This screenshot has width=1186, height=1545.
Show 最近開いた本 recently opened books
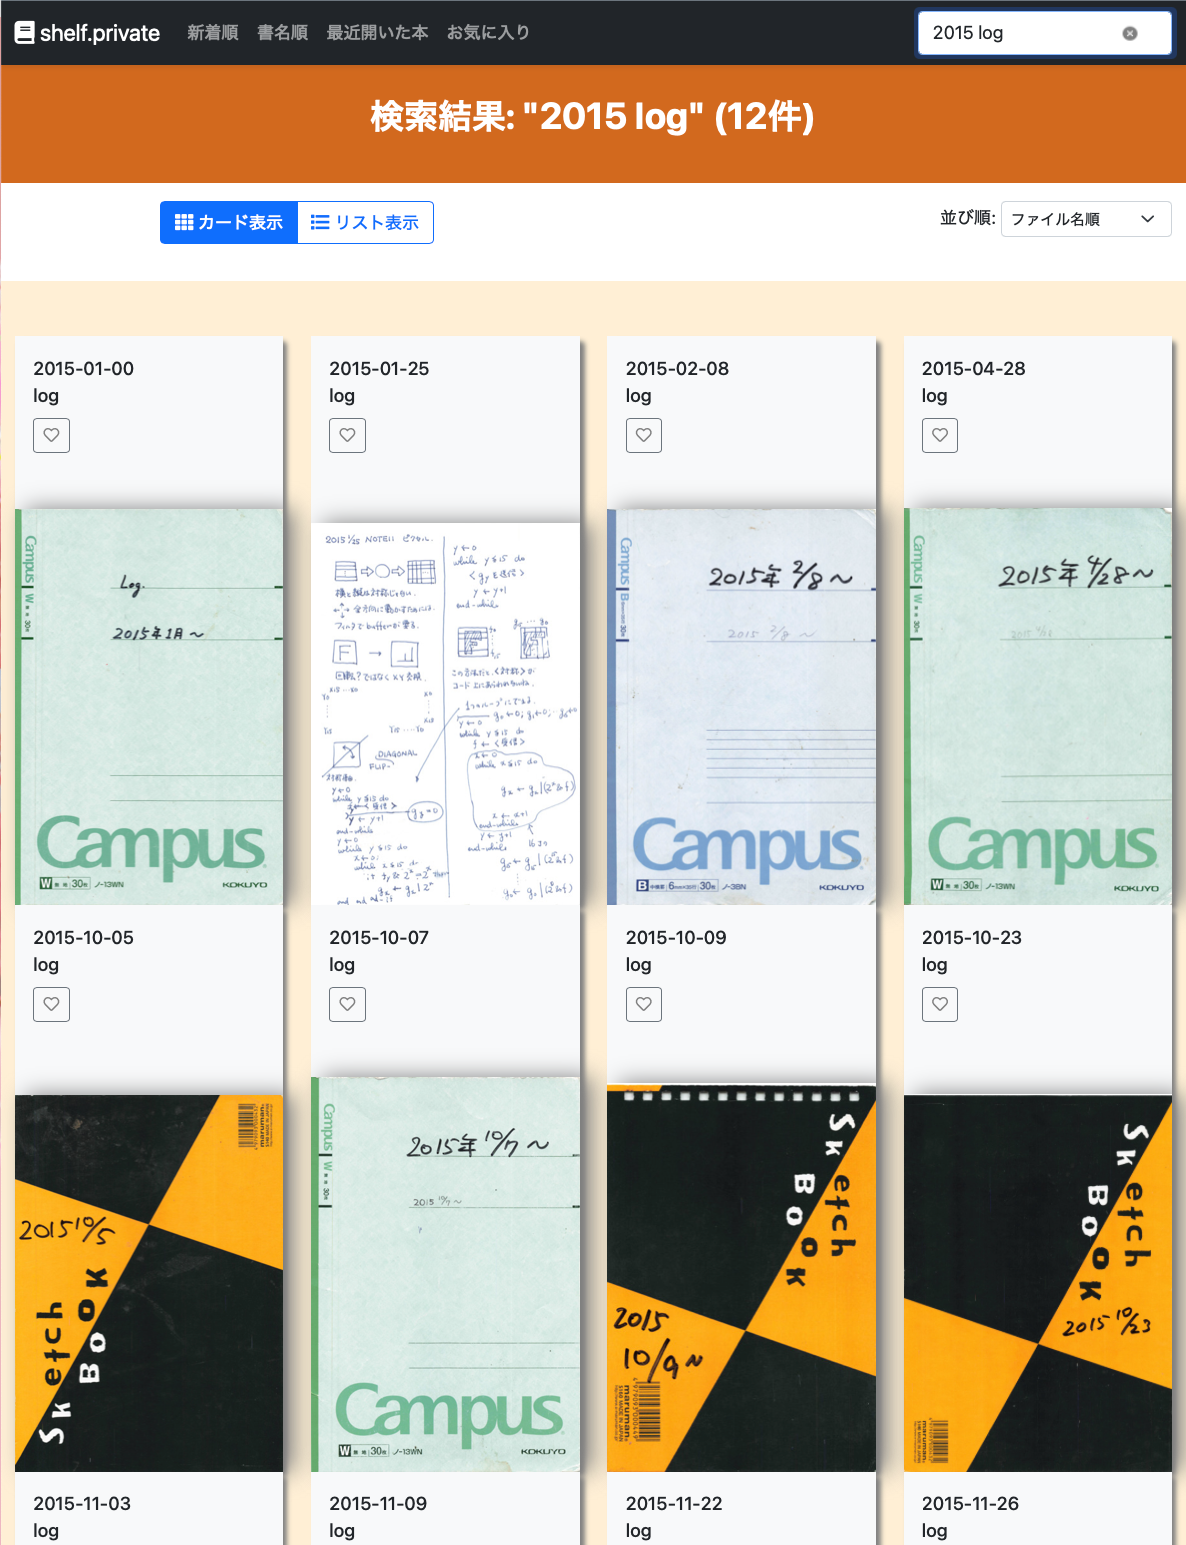pyautogui.click(x=377, y=33)
